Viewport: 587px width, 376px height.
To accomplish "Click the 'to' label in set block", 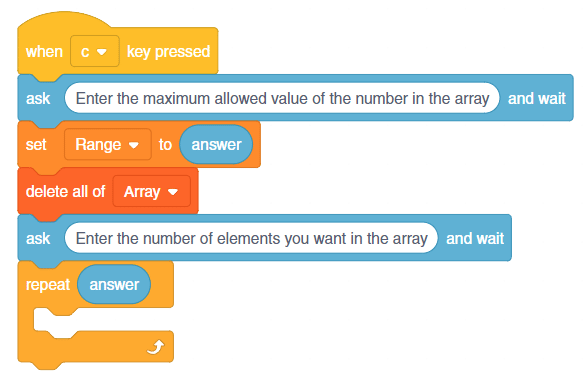I will 165,145.
